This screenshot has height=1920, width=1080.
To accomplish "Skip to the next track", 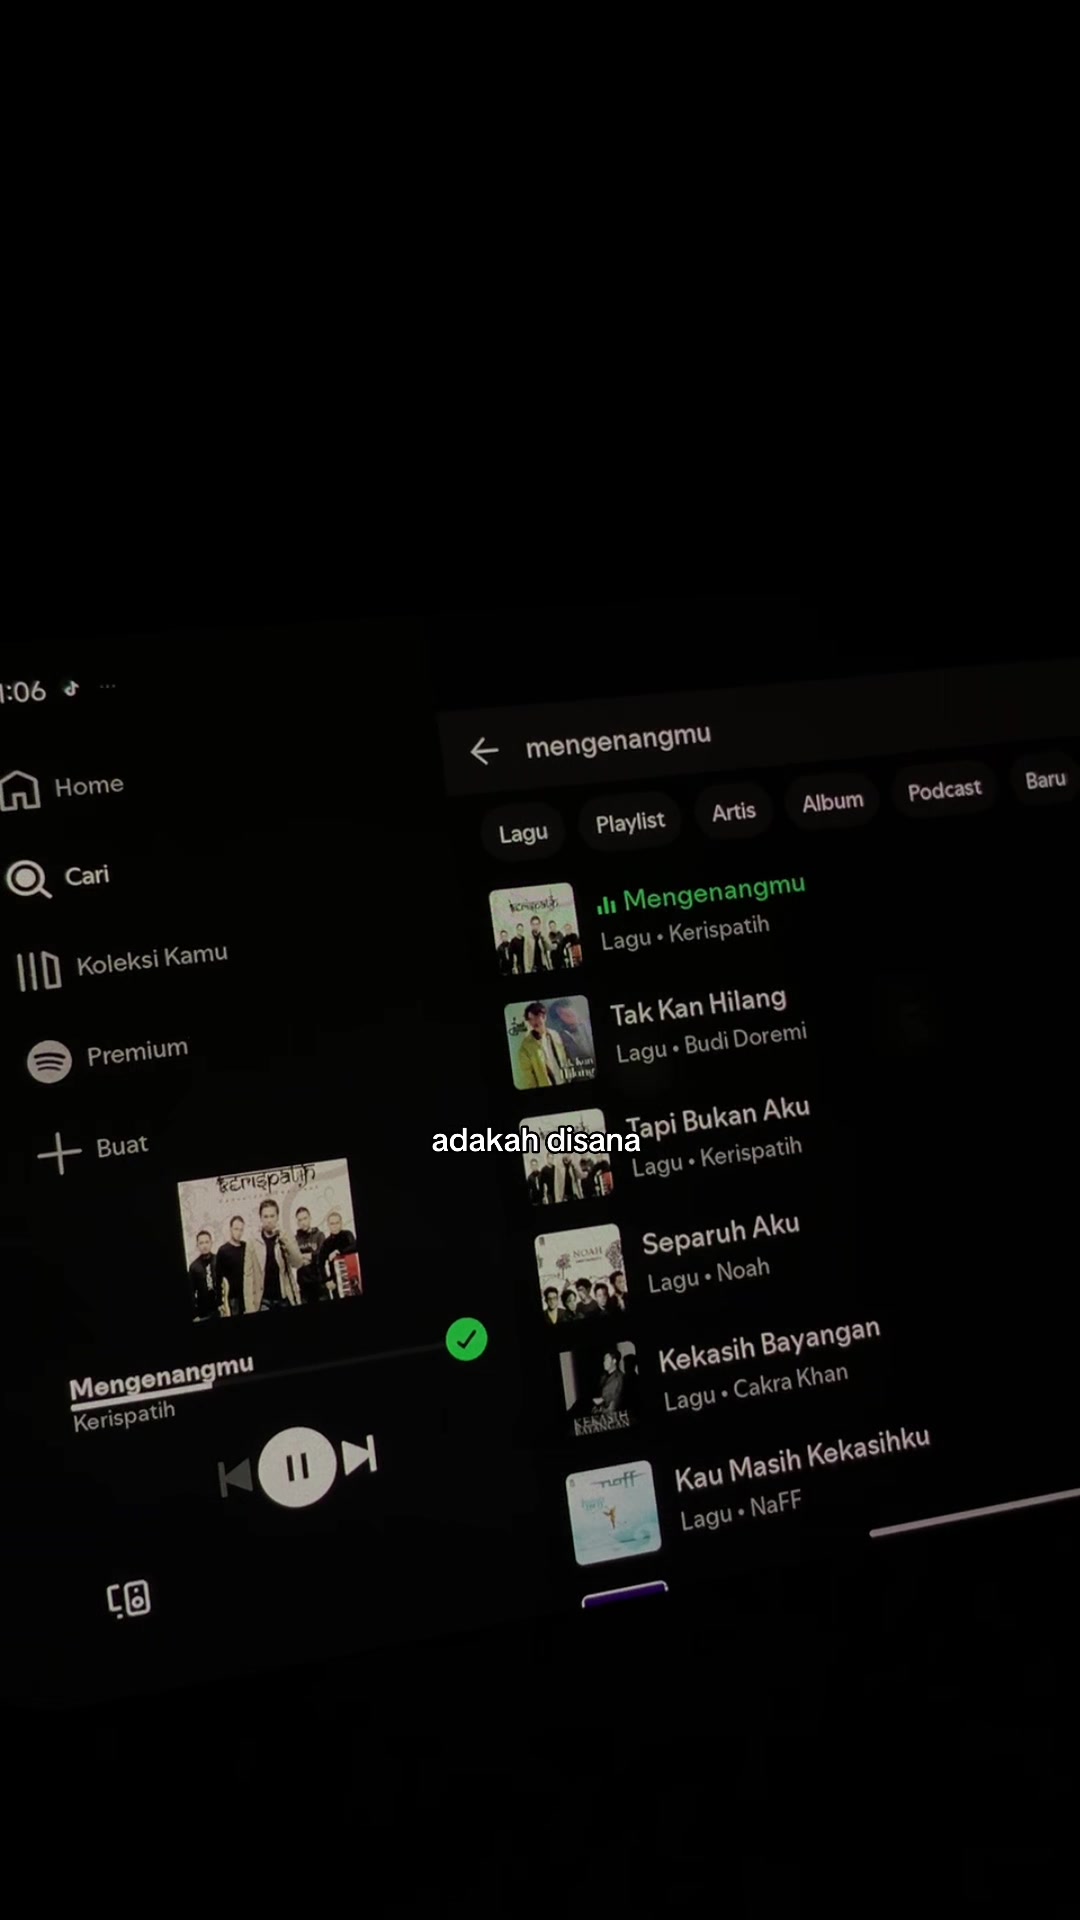I will pos(360,1456).
